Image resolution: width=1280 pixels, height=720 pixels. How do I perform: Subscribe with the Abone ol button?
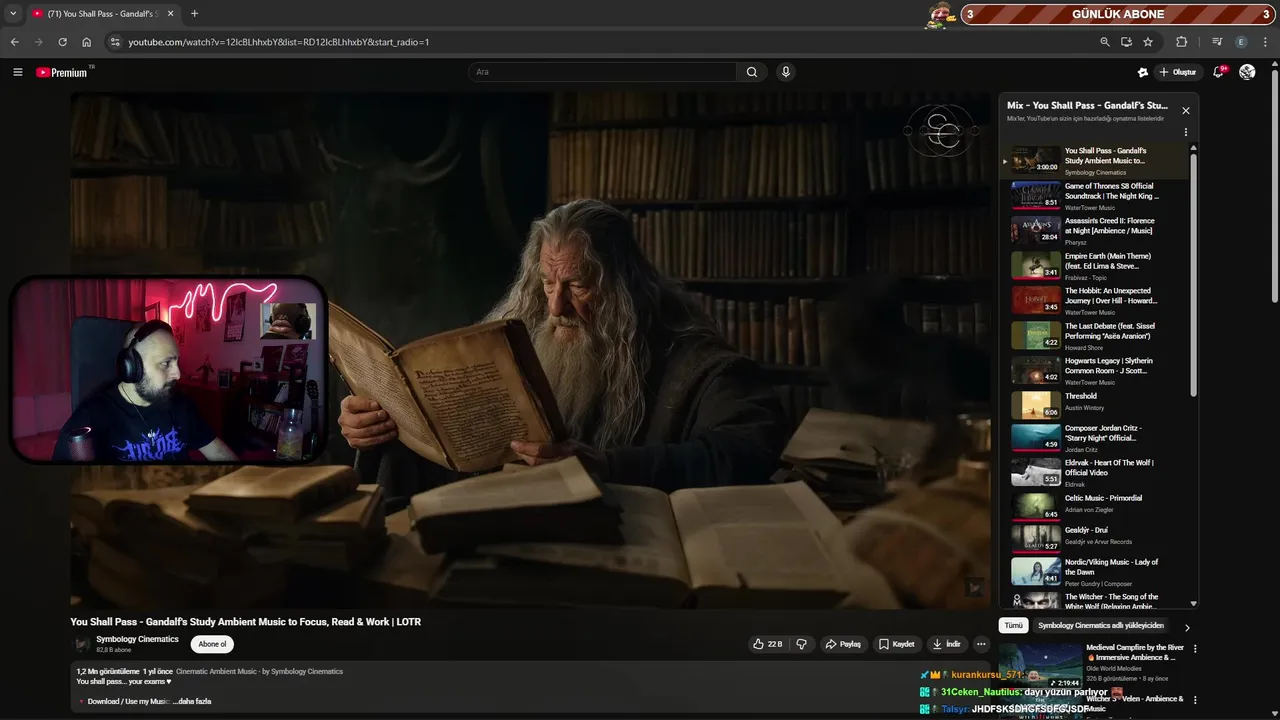(212, 644)
